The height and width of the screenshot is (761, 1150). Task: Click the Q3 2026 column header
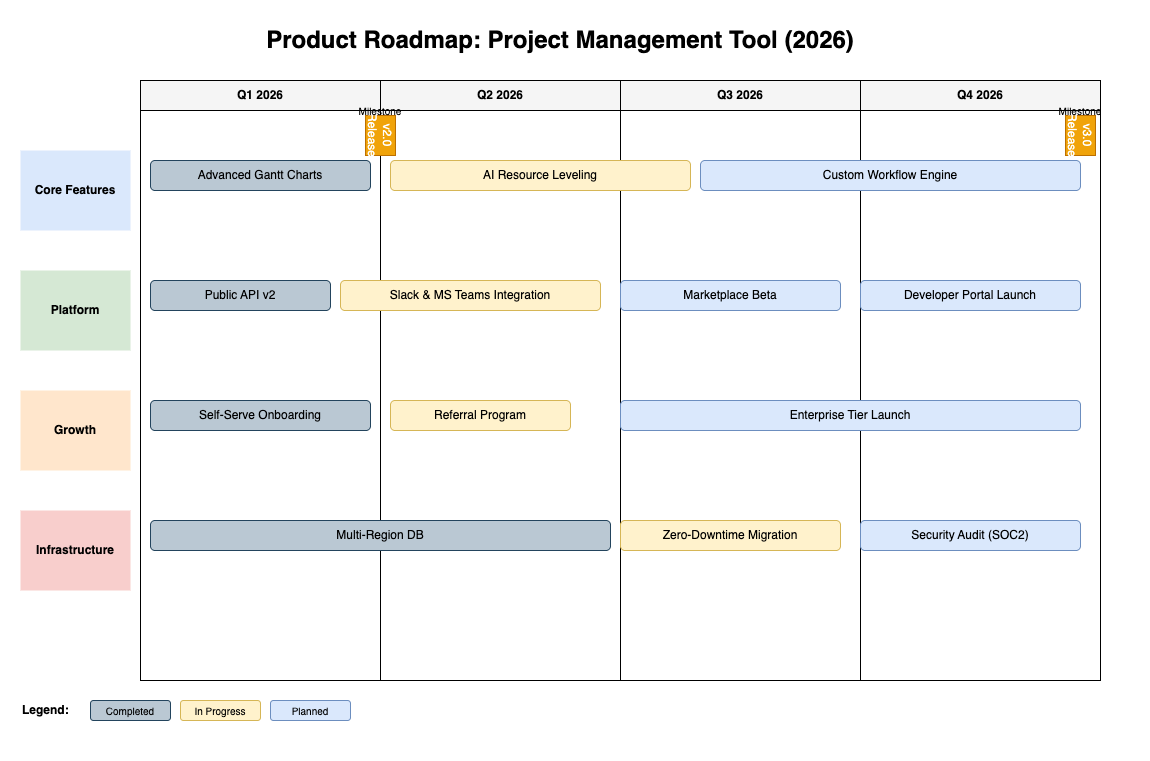740,95
